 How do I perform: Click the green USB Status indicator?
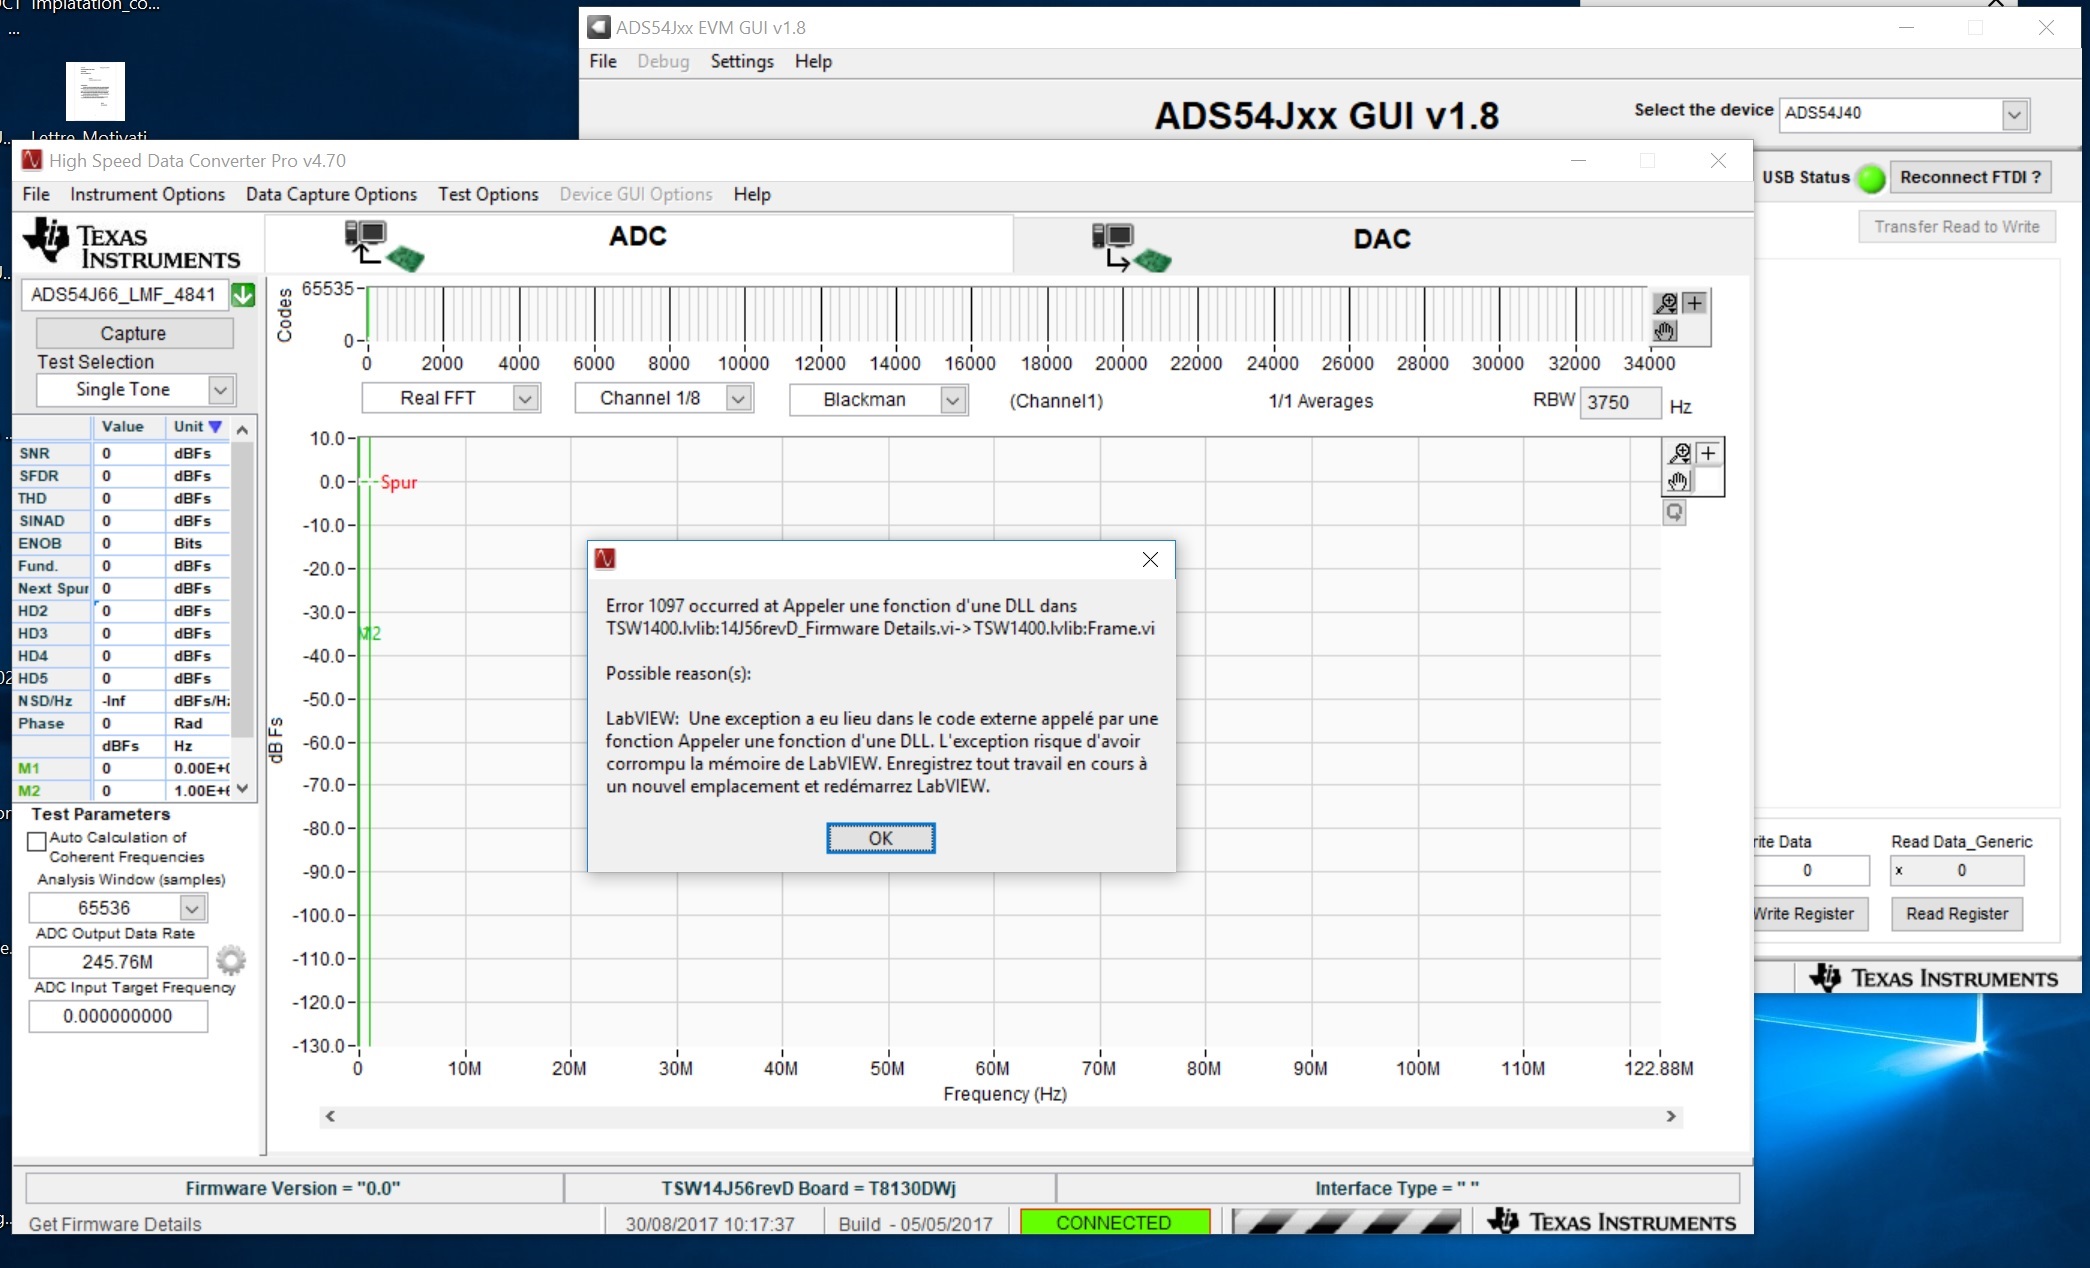(x=1871, y=178)
